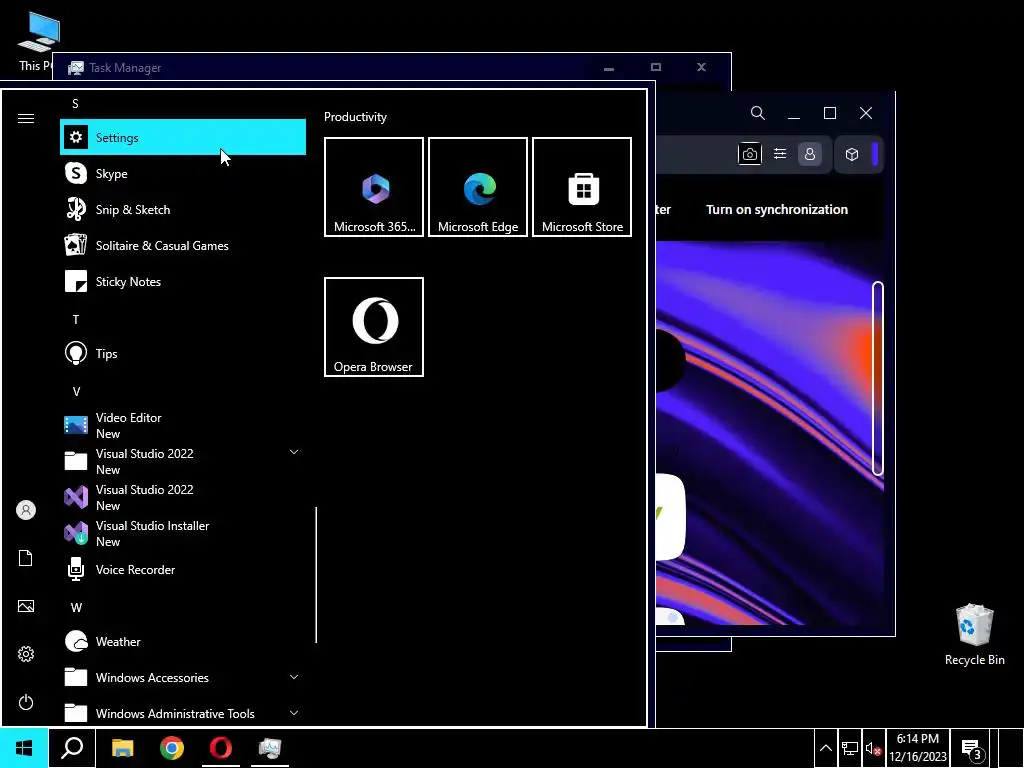Screen dimensions: 1024x768
Task: Launch Skype from the Start menu
Action: pyautogui.click(x=183, y=174)
